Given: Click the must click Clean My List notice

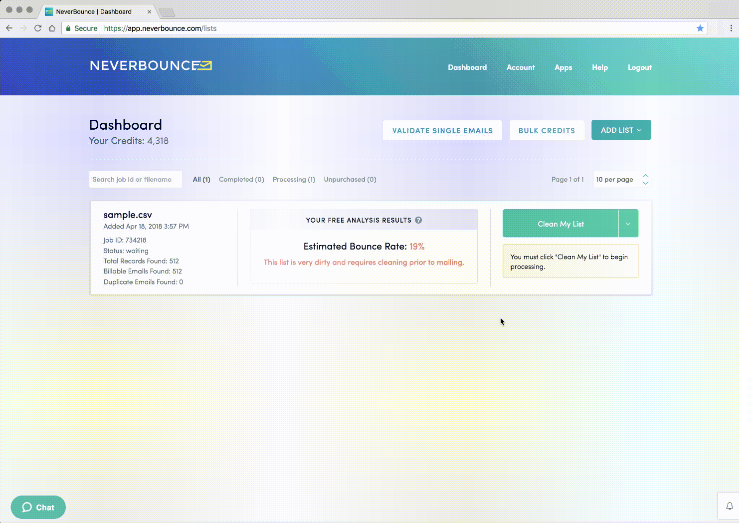Looking at the screenshot, I should coord(571,261).
